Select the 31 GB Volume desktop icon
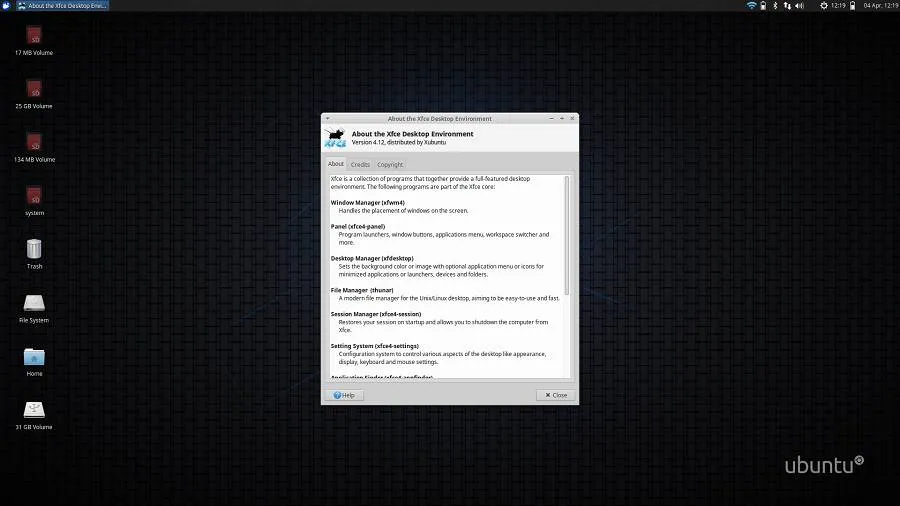The height and width of the screenshot is (506, 900). tap(34, 410)
